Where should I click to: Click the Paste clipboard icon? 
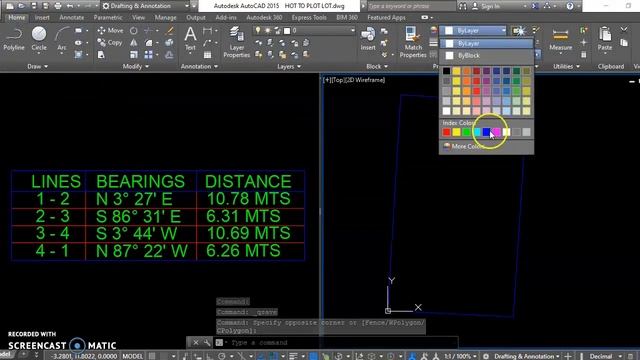(x=604, y=39)
